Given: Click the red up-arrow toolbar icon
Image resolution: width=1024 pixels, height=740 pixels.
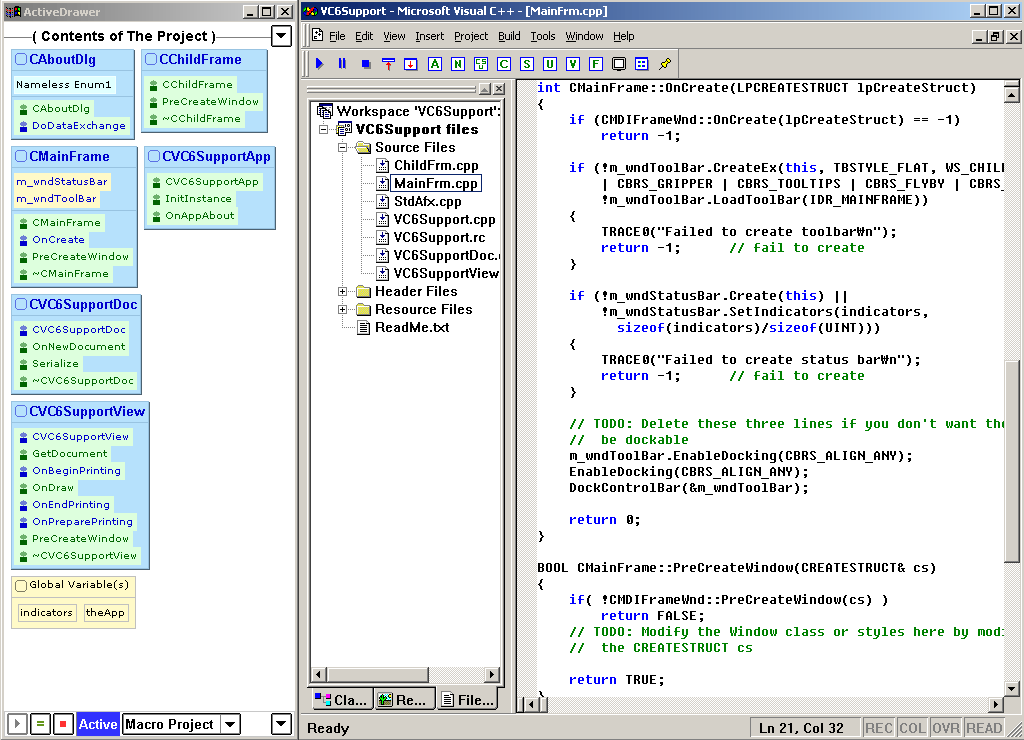Looking at the screenshot, I should point(389,64).
